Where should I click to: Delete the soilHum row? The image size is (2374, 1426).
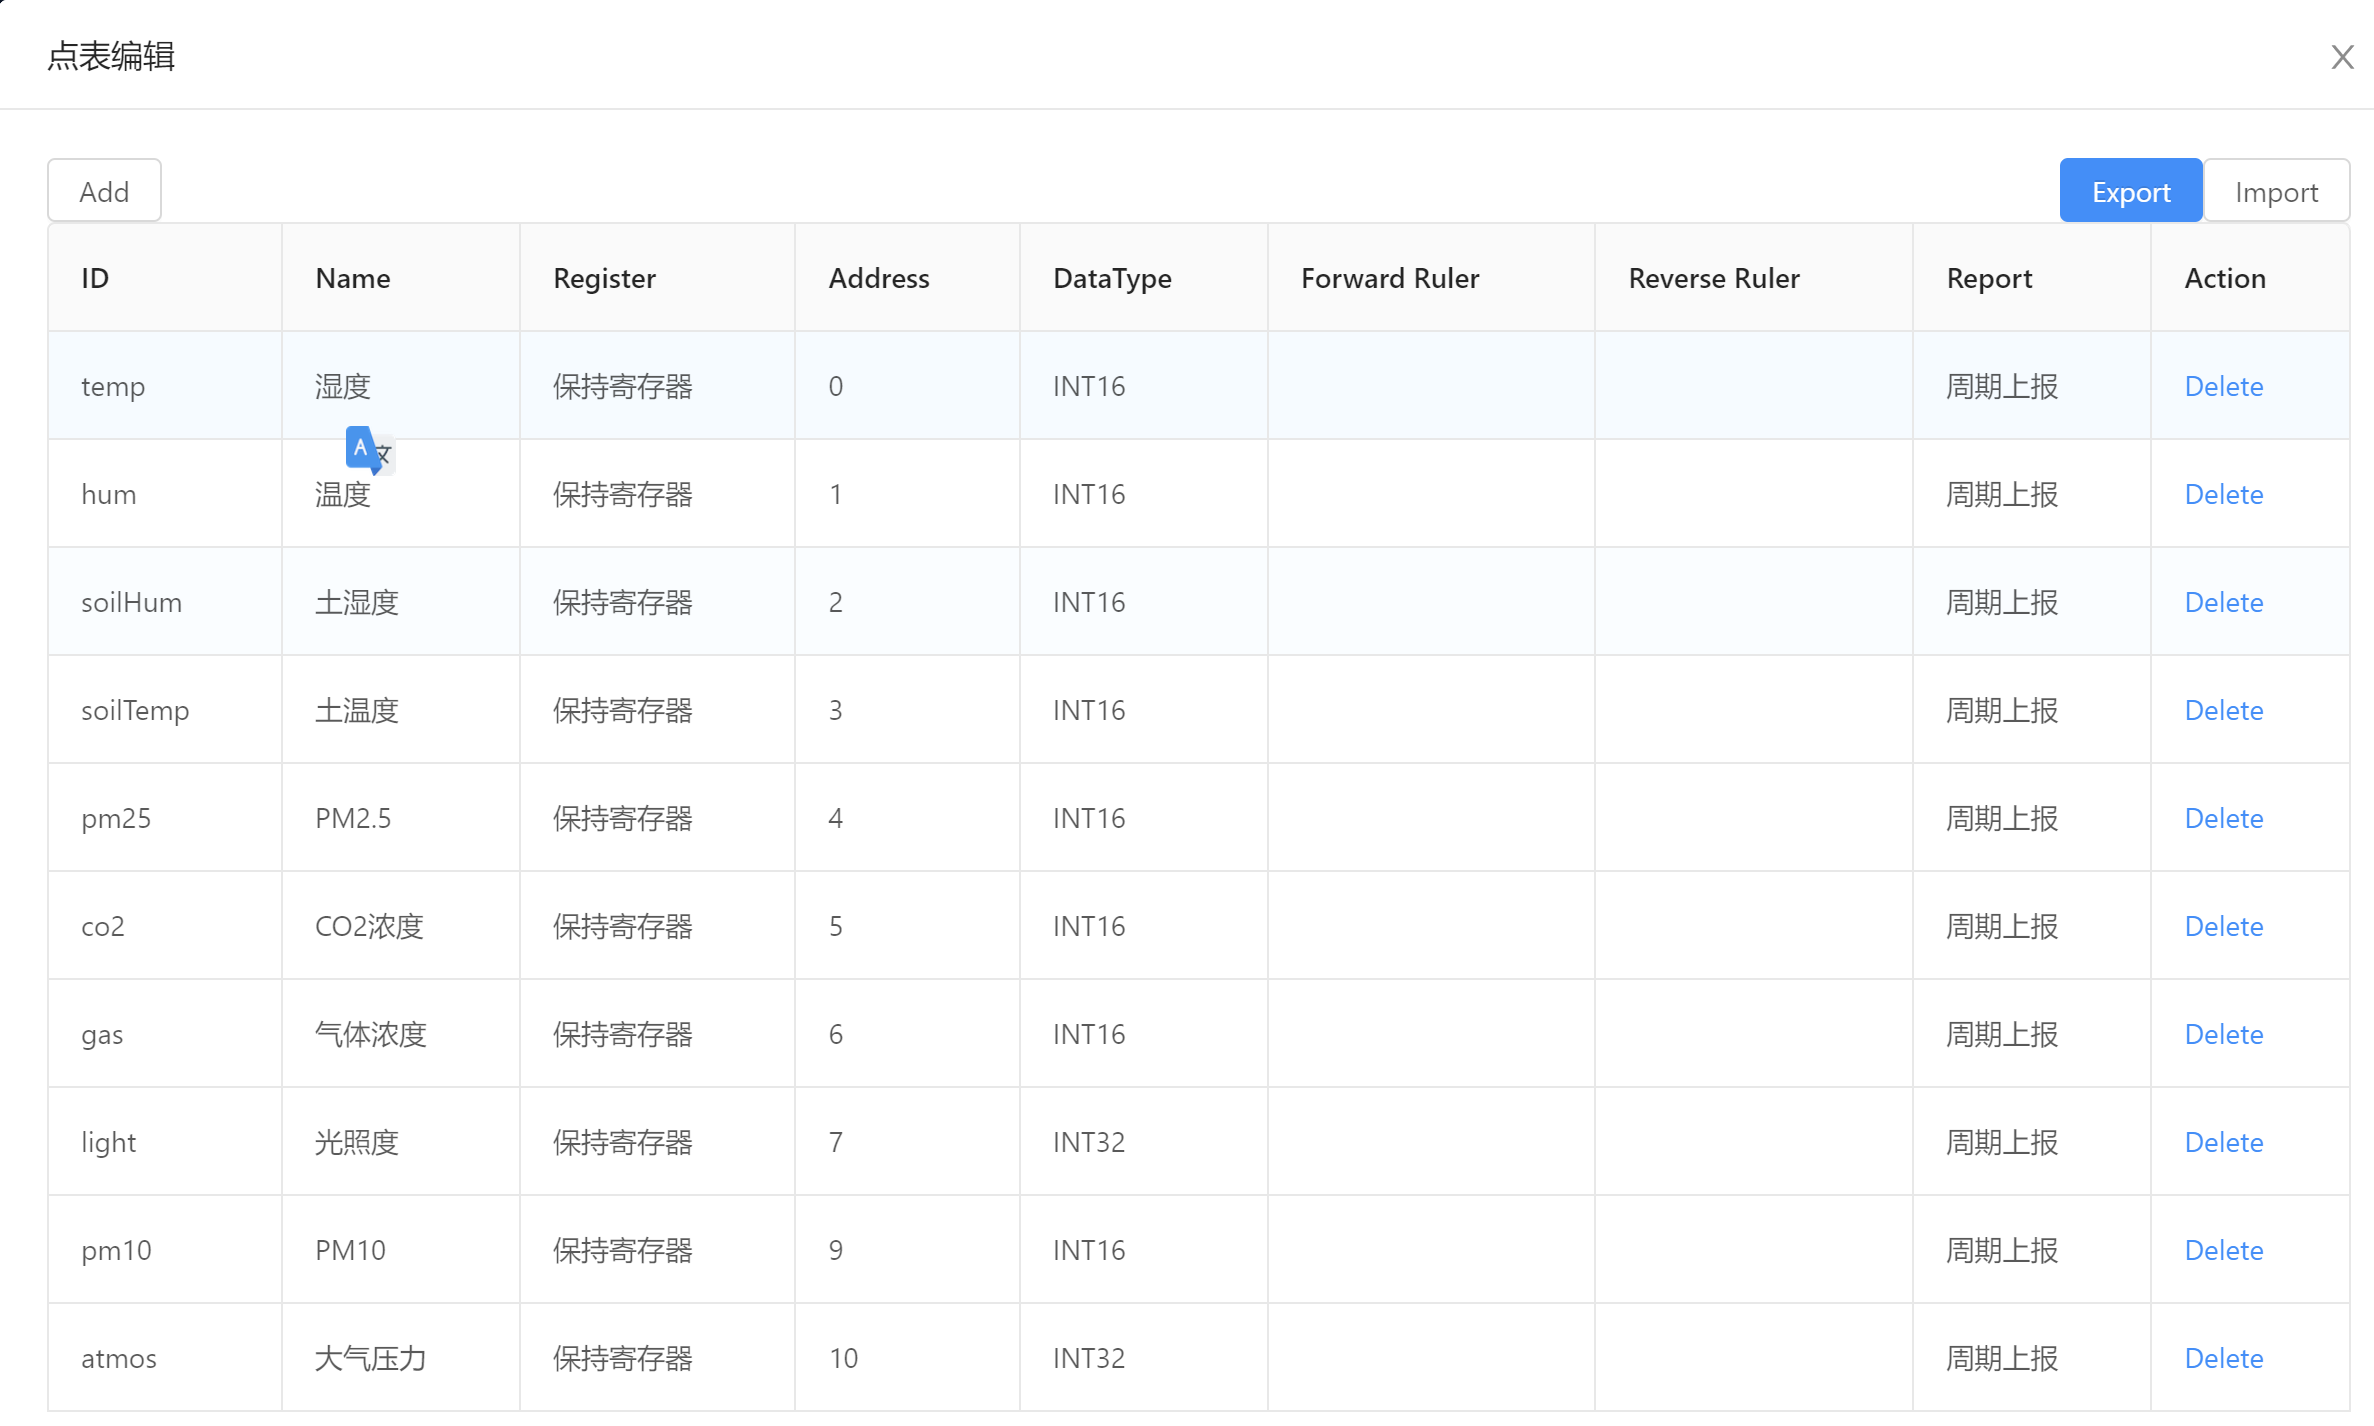(2223, 602)
